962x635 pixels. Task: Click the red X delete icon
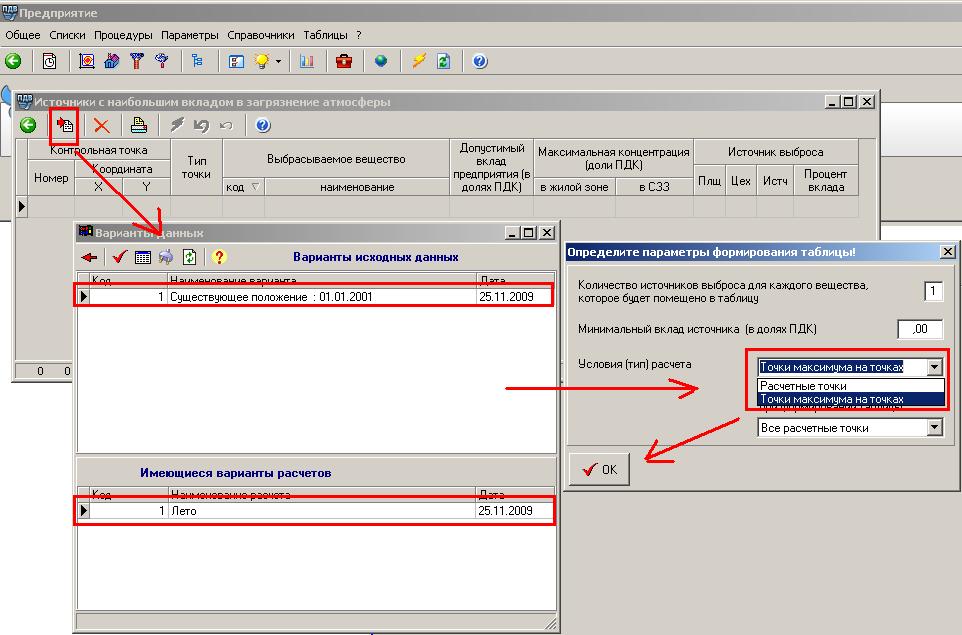[101, 125]
